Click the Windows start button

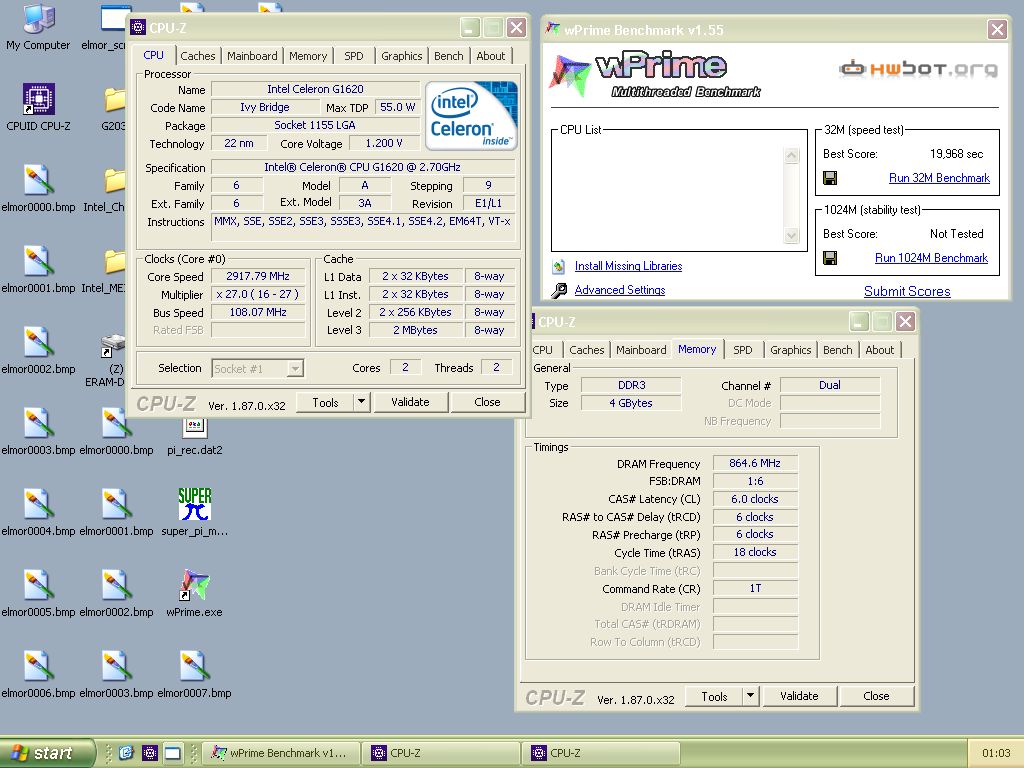click(x=46, y=753)
